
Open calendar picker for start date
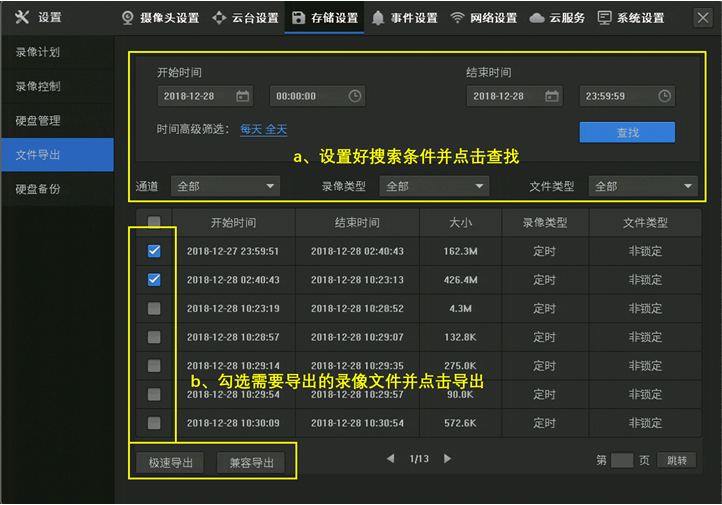(242, 96)
